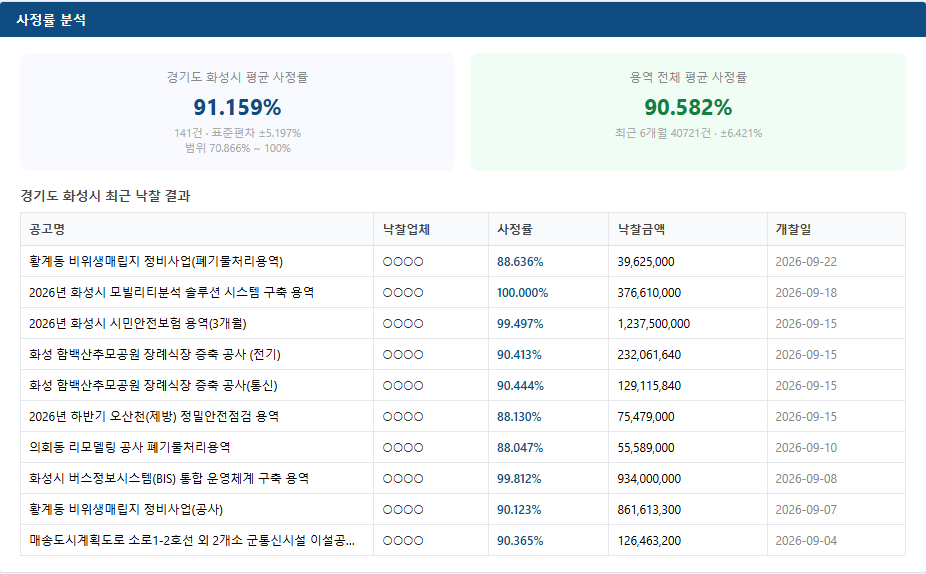Click the 88.130% rate value

pyautogui.click(x=519, y=417)
